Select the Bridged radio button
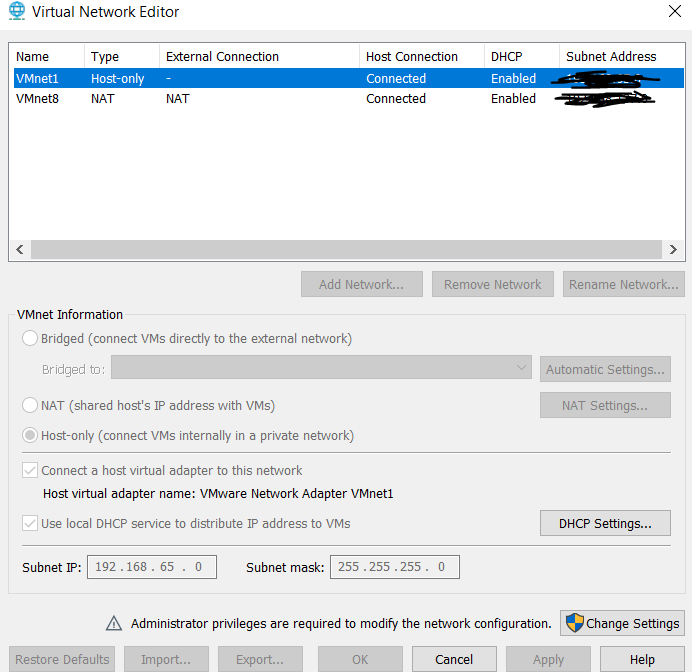The height and width of the screenshot is (672, 692). point(30,338)
